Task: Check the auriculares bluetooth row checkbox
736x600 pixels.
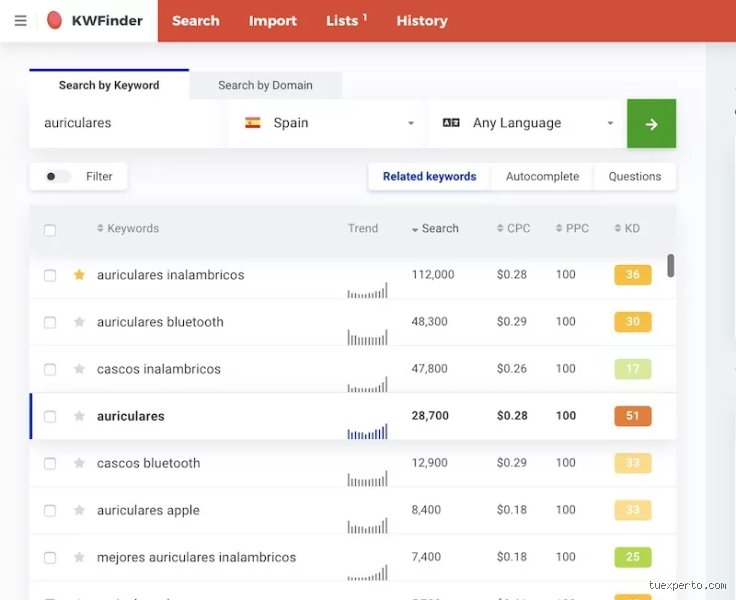Action: [x=50, y=323]
